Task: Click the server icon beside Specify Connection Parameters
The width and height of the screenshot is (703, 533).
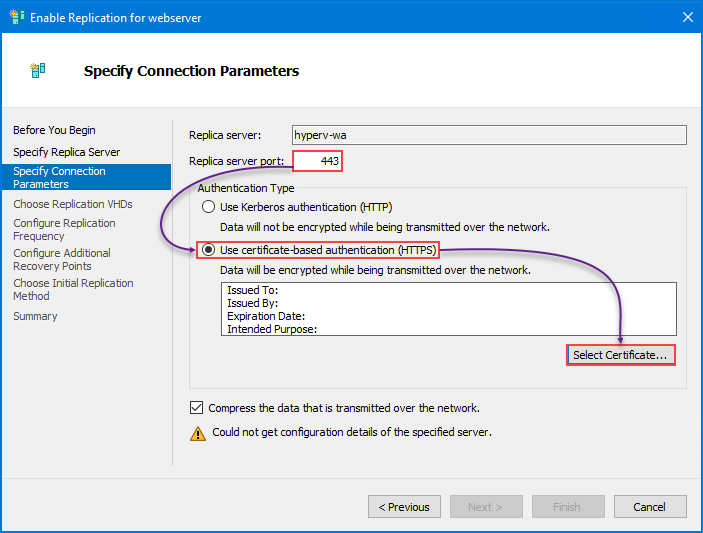Action: [38, 70]
